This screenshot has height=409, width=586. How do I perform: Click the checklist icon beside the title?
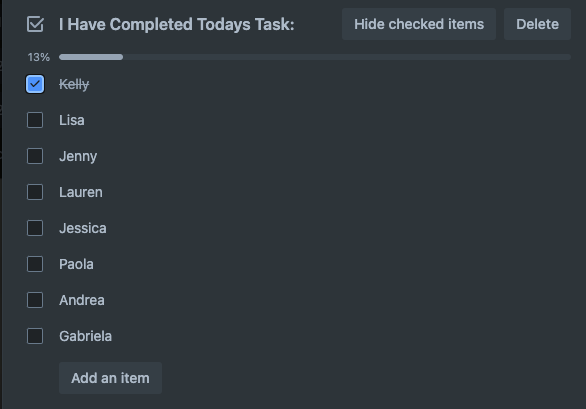35,25
